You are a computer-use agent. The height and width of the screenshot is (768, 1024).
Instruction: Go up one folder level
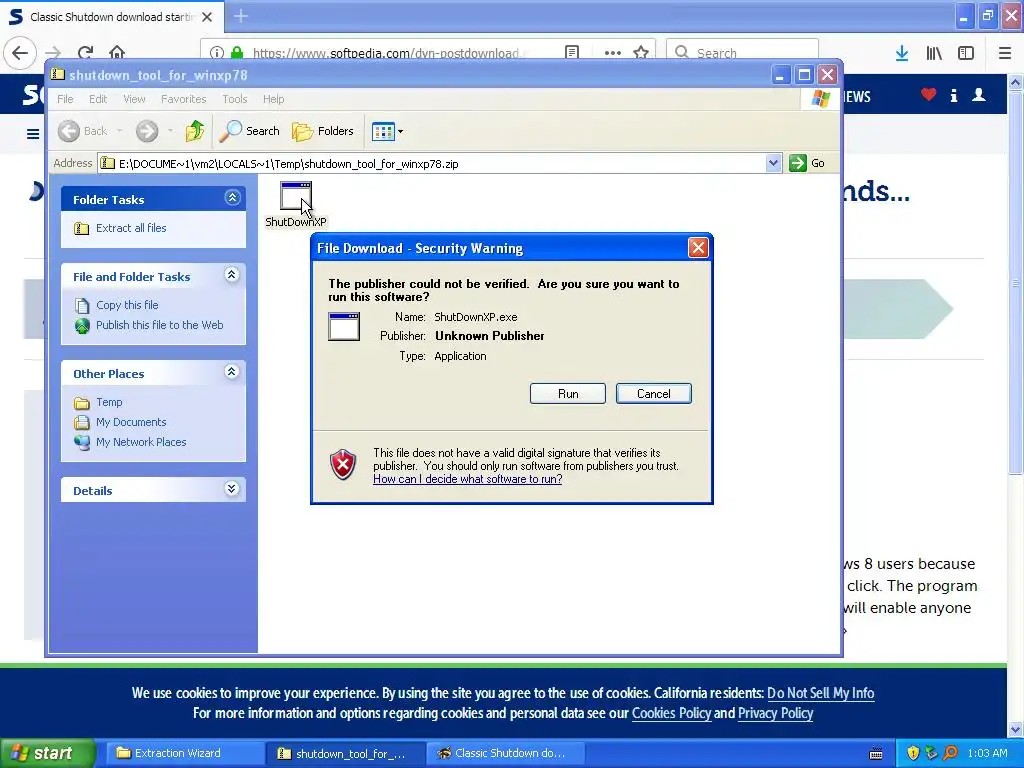pos(194,131)
